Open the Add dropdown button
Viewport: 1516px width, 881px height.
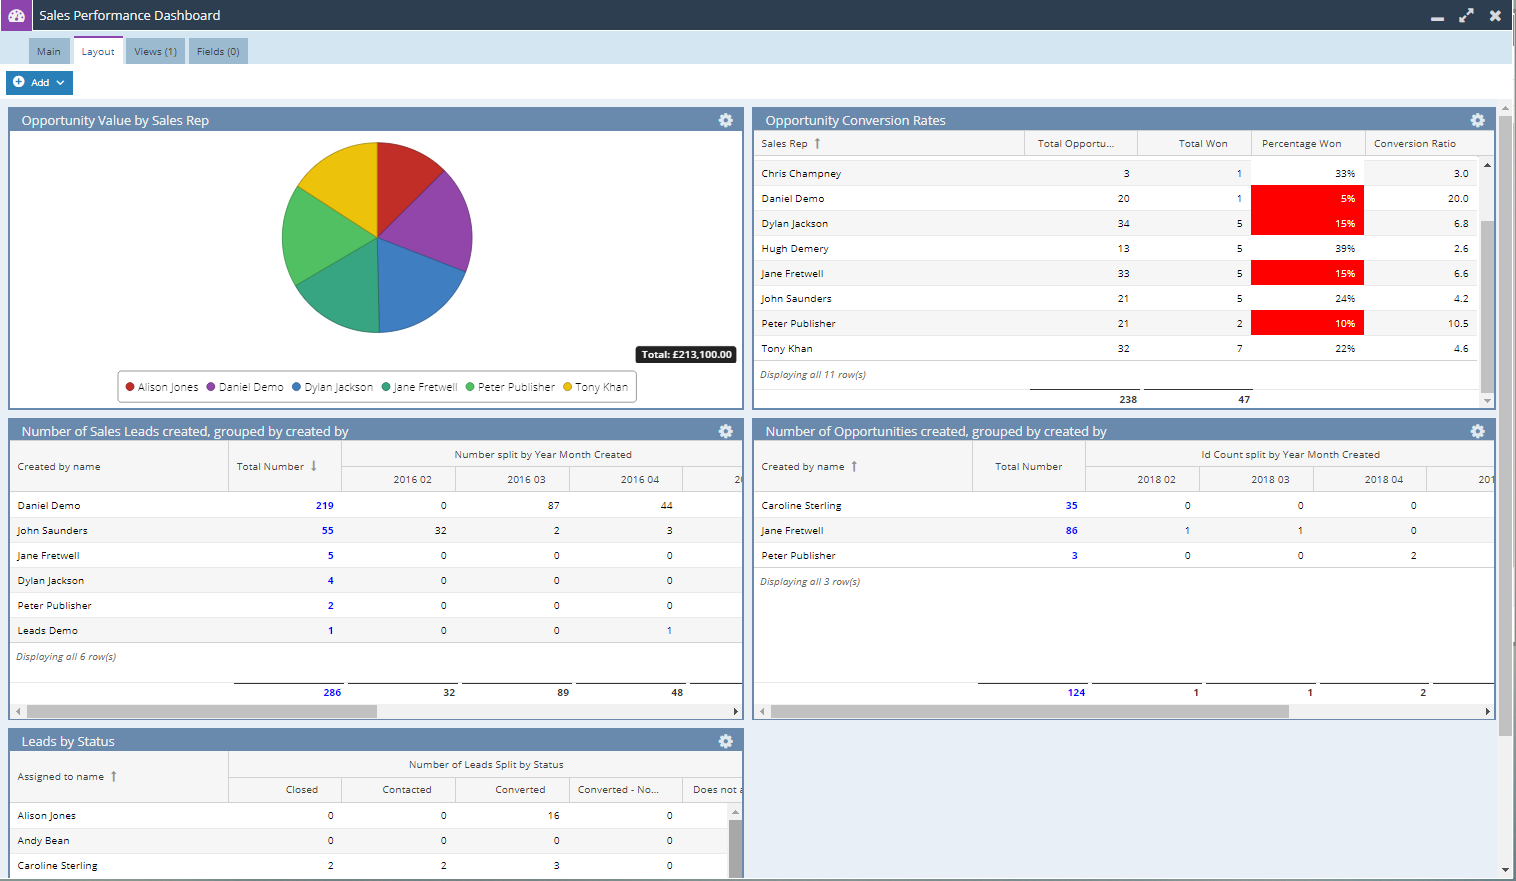tap(39, 82)
